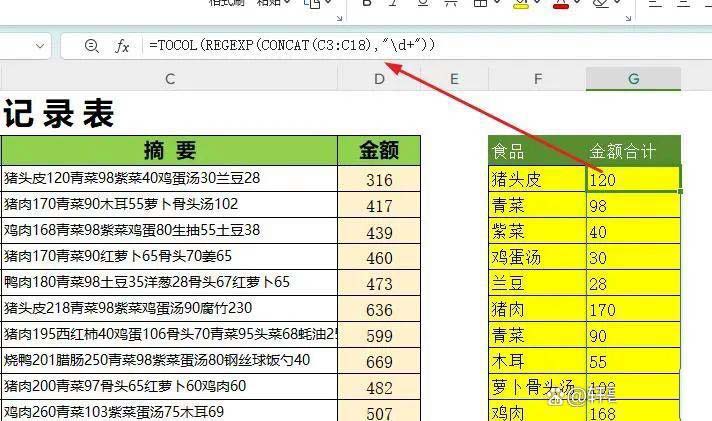The image size is (712, 421).
Task: Expand the name box dropdown arrow
Action: (41, 46)
